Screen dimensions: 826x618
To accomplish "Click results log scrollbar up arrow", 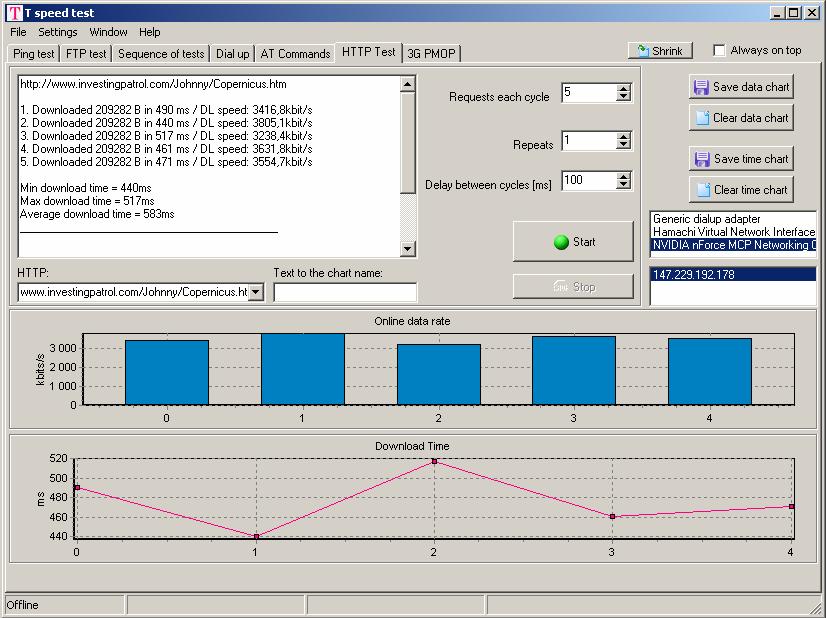I will tap(408, 84).
